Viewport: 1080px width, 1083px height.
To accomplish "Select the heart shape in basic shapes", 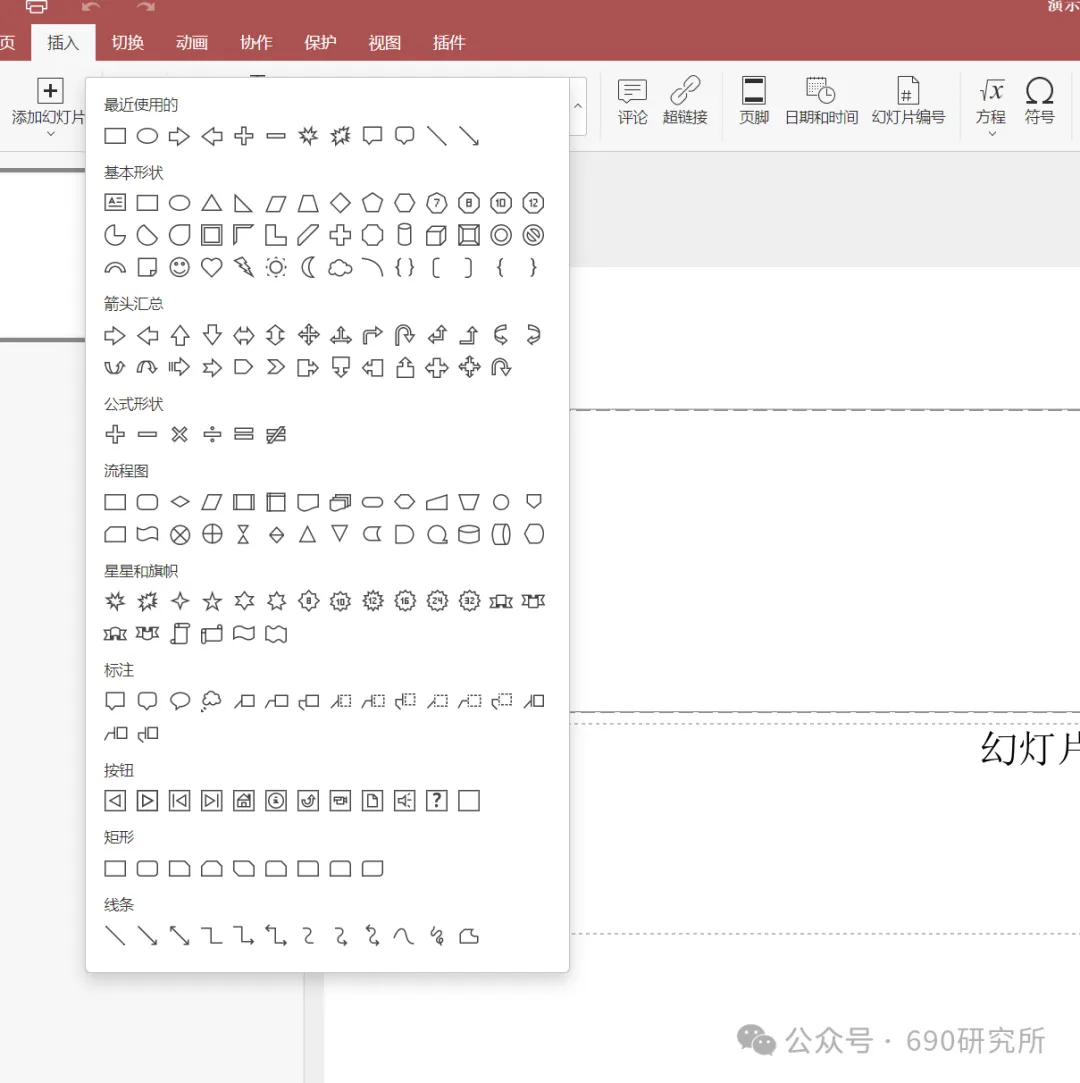I will [211, 267].
